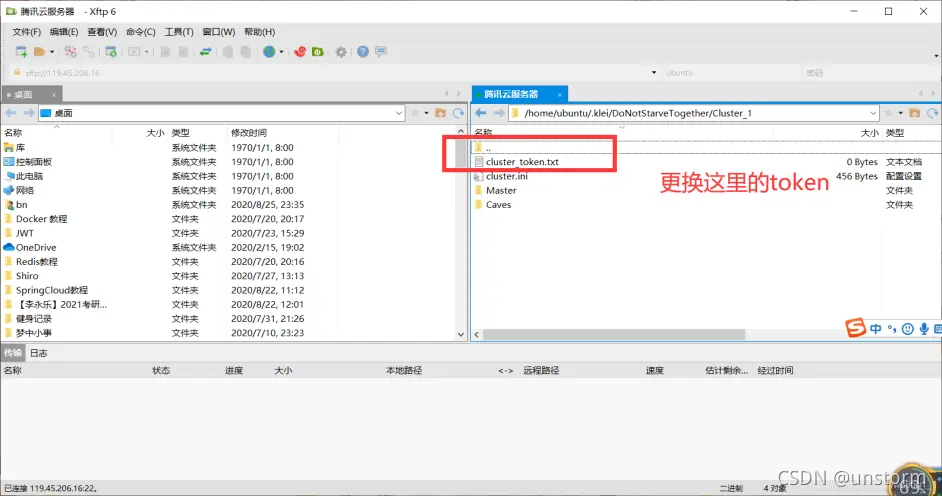Screen dimensions: 942x496
Task: Open the 工具(T) menu
Action: [x=179, y=32]
